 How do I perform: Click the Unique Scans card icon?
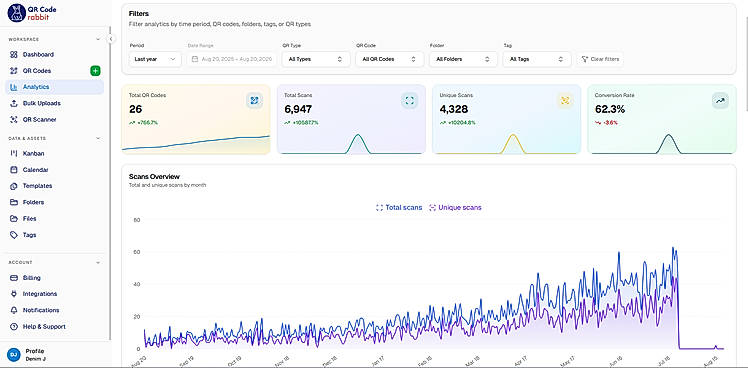[565, 100]
